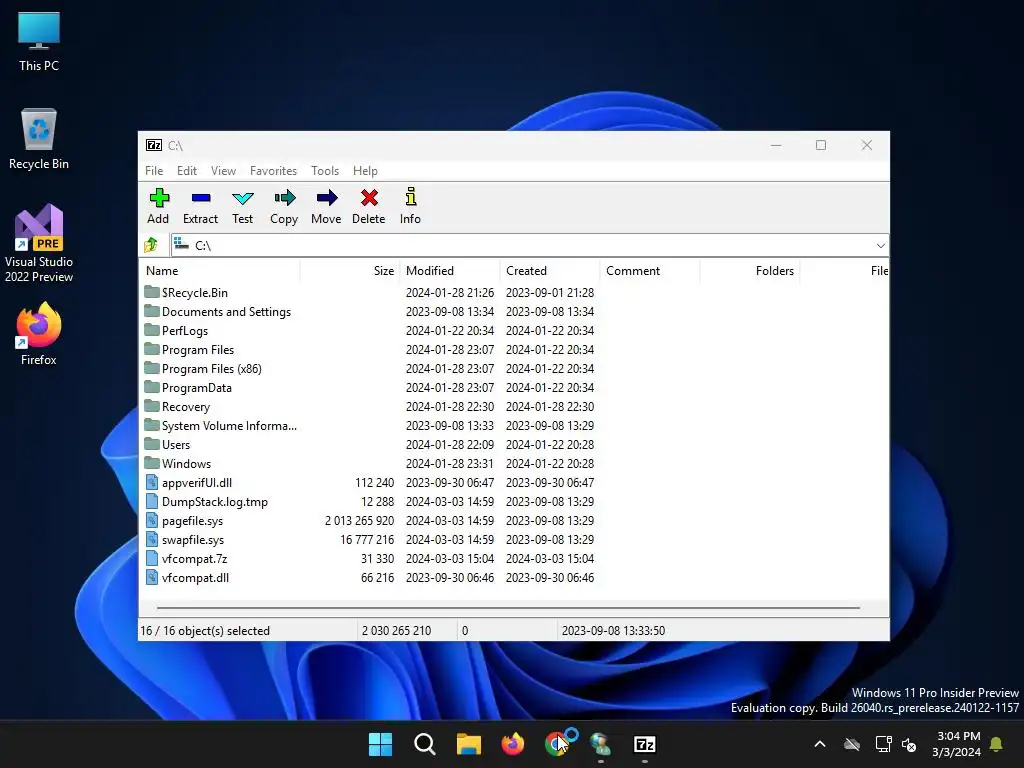Click status text 16 / 16 object(s) selected
This screenshot has width=1024, height=768.
point(205,631)
